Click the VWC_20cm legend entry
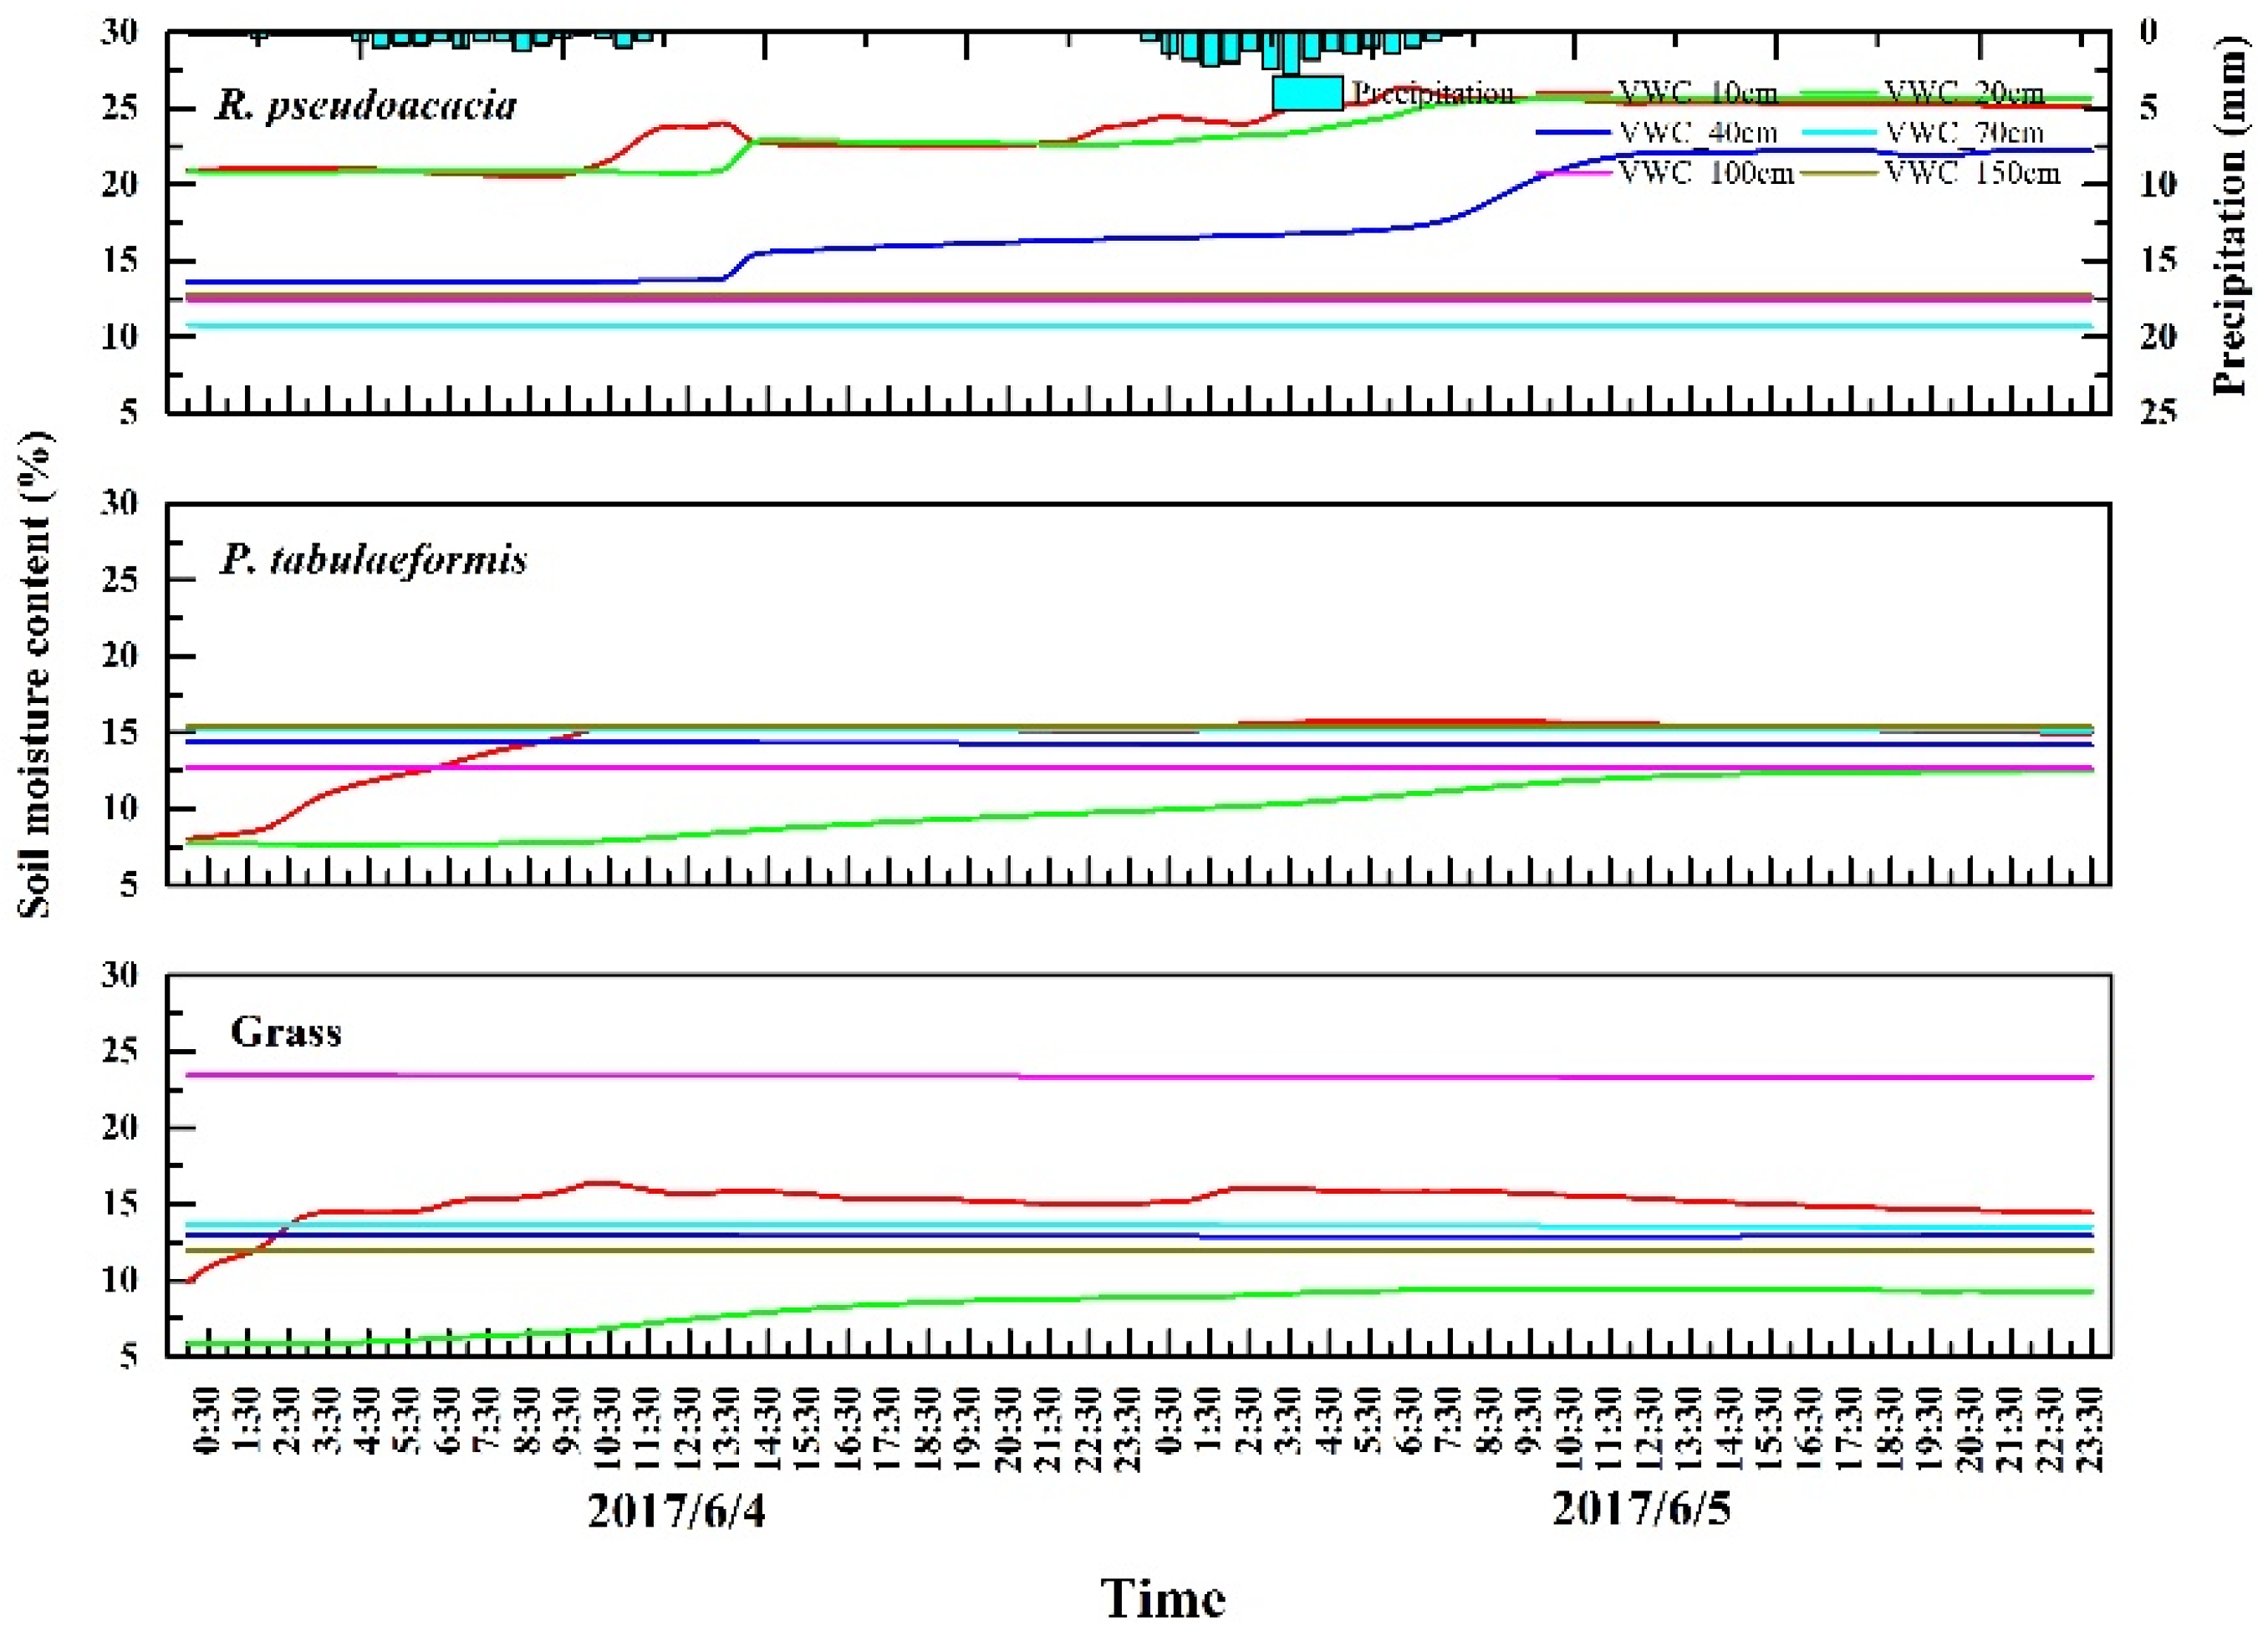 pyautogui.click(x=1964, y=94)
